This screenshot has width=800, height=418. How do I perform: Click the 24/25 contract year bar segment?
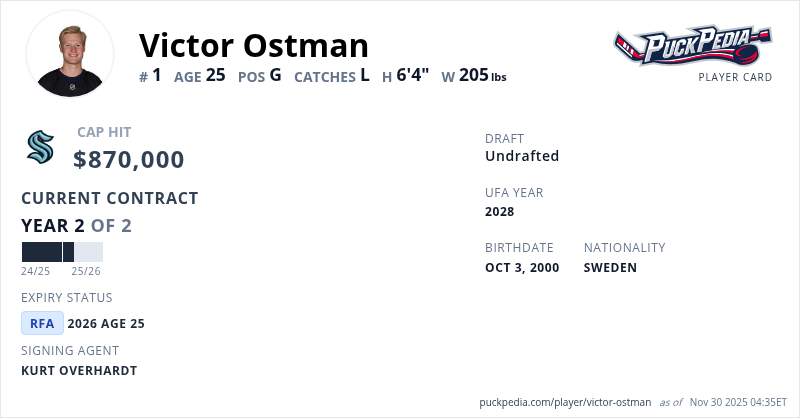(42, 252)
